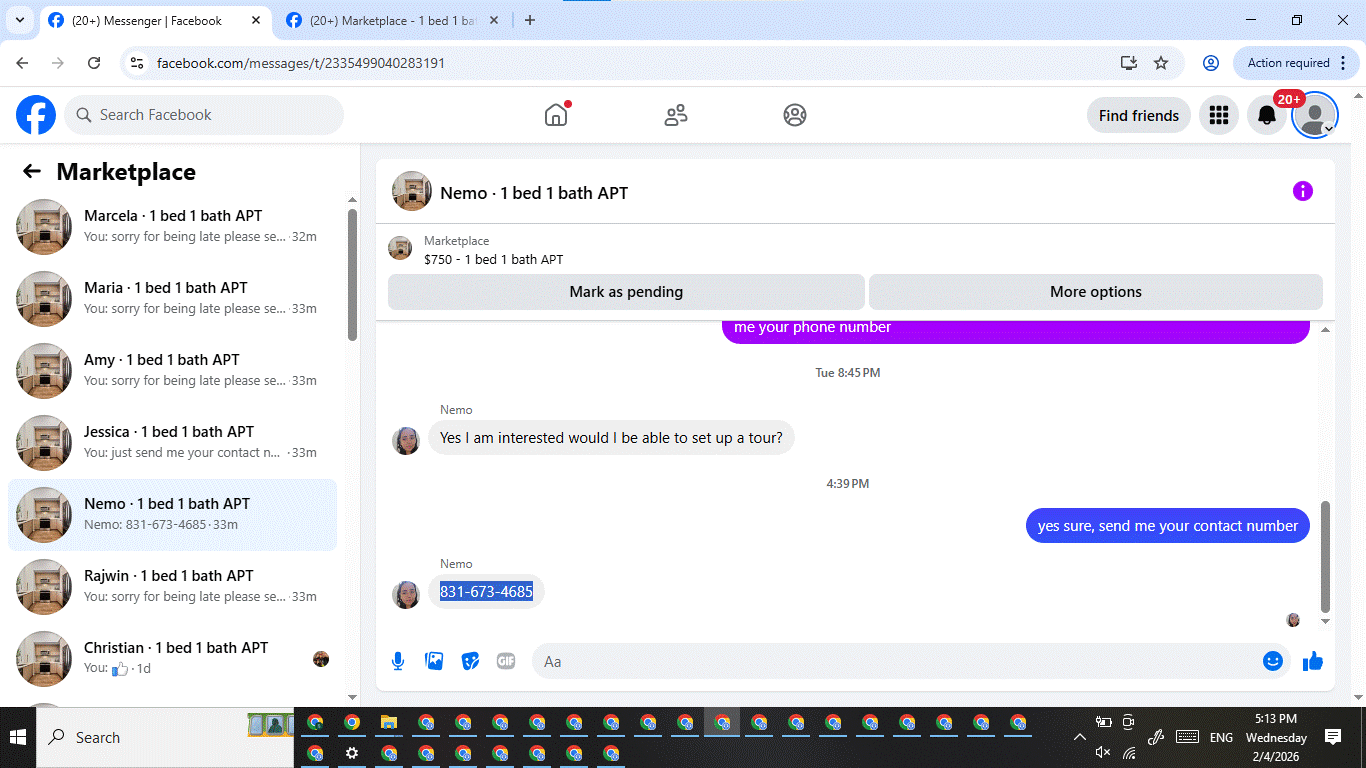Viewport: 1366px width, 768px height.
Task: Open conversation with Amy
Action: (173, 371)
